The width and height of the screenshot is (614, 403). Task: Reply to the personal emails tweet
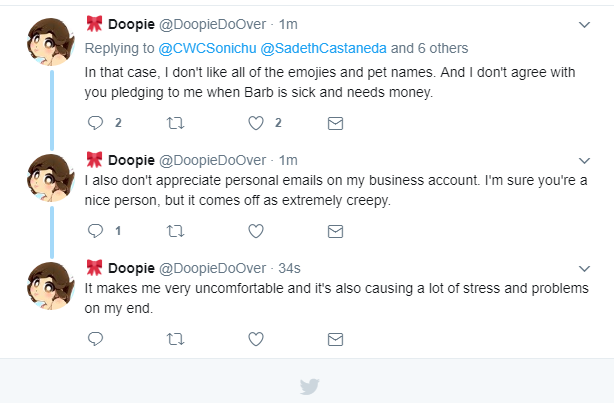pyautogui.click(x=95, y=231)
